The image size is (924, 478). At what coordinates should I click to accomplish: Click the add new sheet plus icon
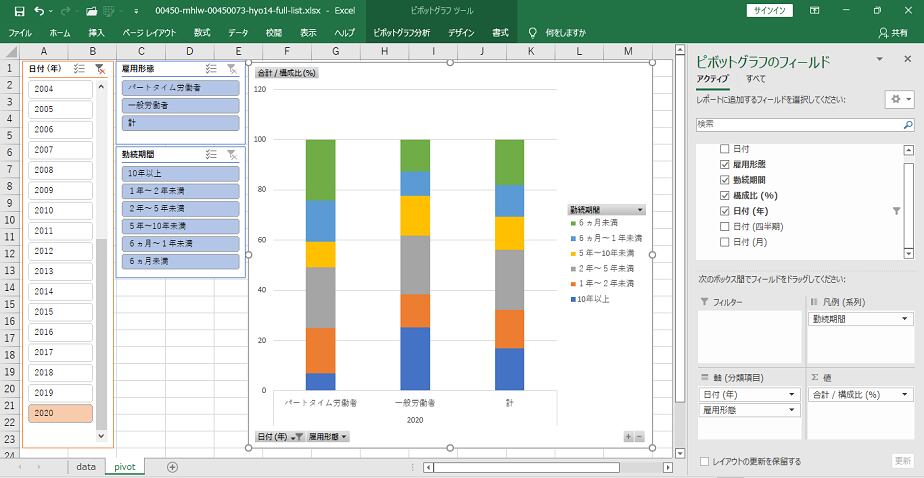172,466
